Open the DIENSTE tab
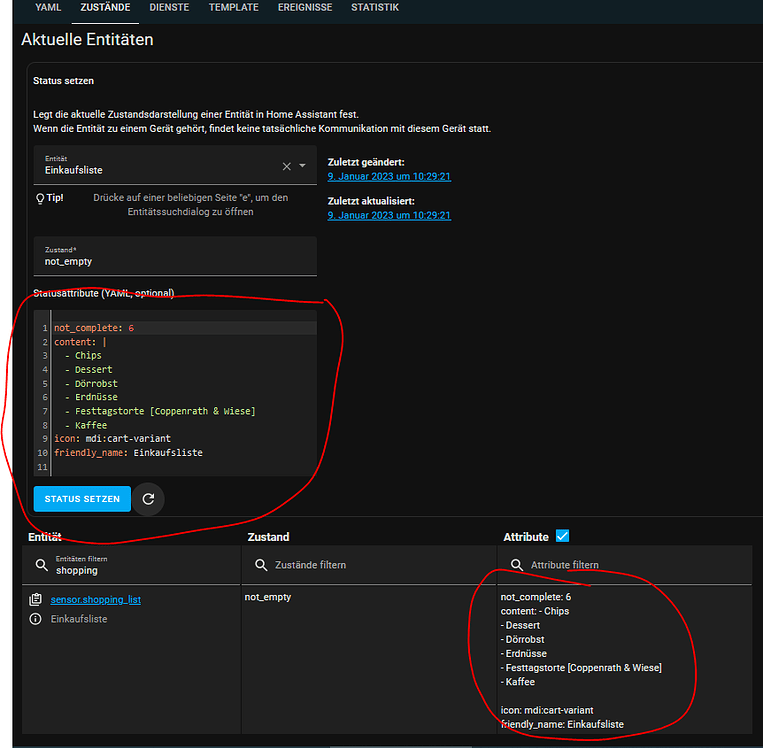This screenshot has height=748, width=763. 169,7
